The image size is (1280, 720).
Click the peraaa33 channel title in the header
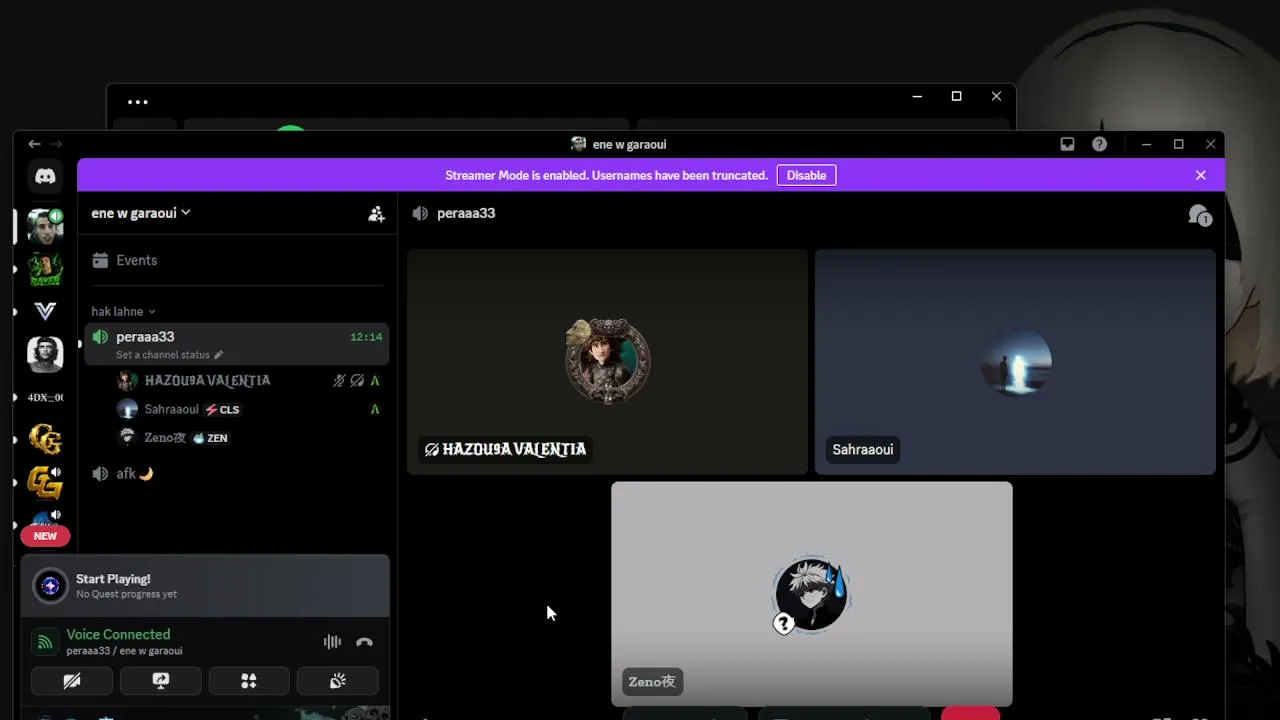pos(466,213)
